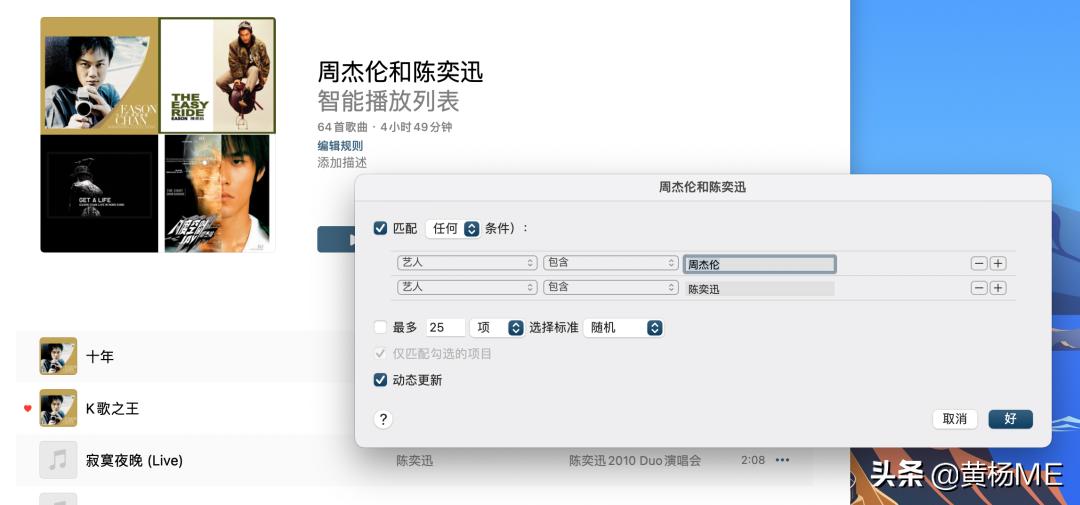Click the 陈奕迅 artist text field
1080x505 pixels.
click(x=760, y=289)
